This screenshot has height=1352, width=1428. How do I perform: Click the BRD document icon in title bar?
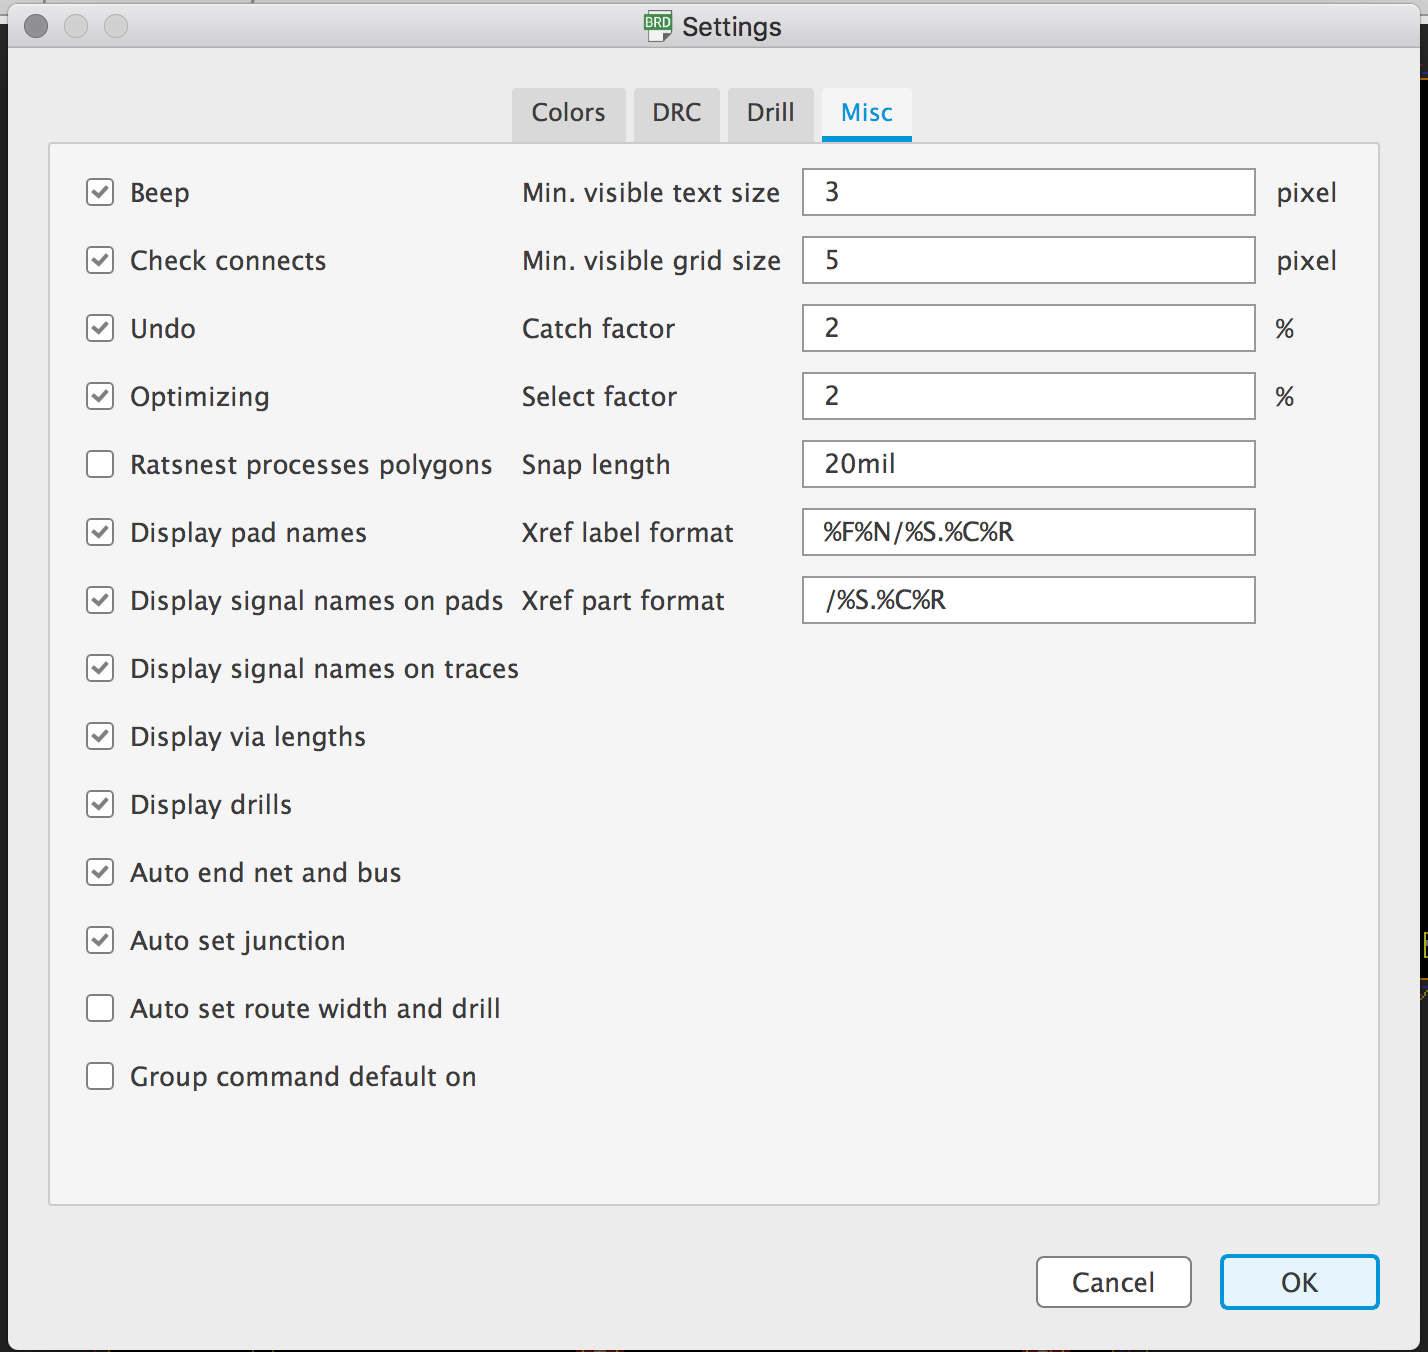657,25
